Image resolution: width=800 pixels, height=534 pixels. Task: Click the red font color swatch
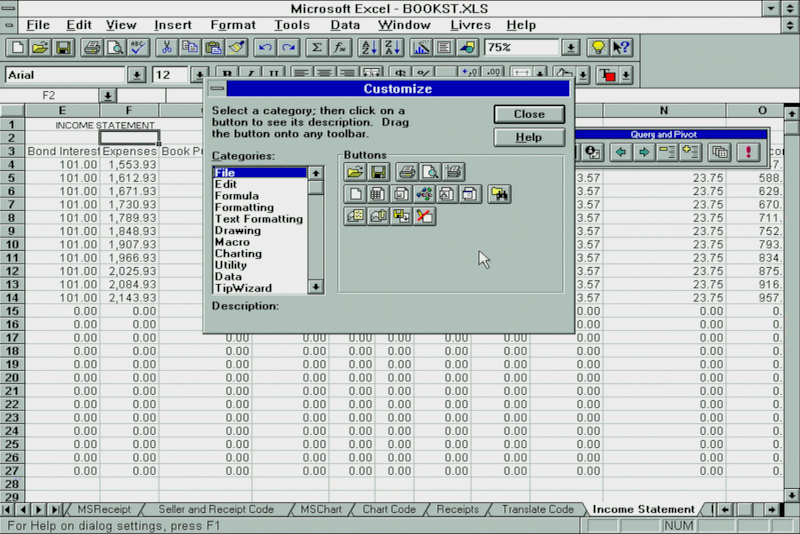608,75
